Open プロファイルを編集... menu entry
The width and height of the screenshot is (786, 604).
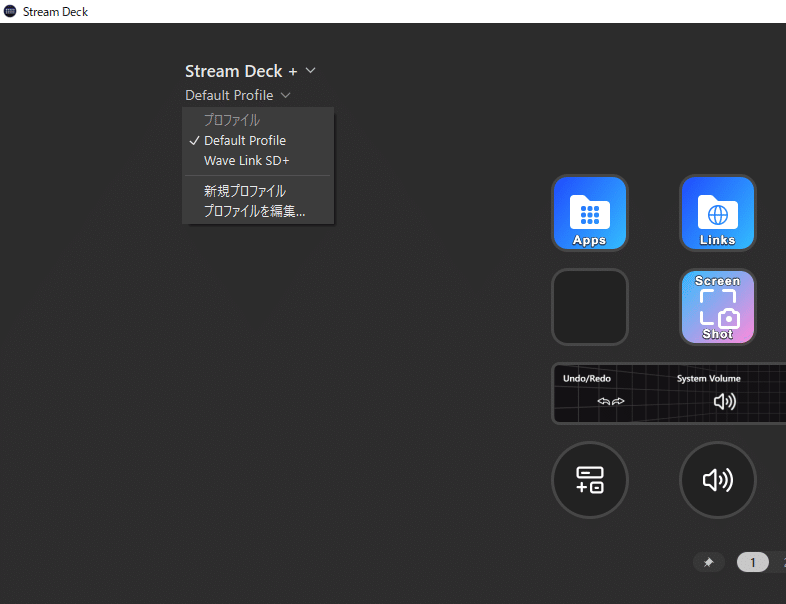tap(258, 211)
